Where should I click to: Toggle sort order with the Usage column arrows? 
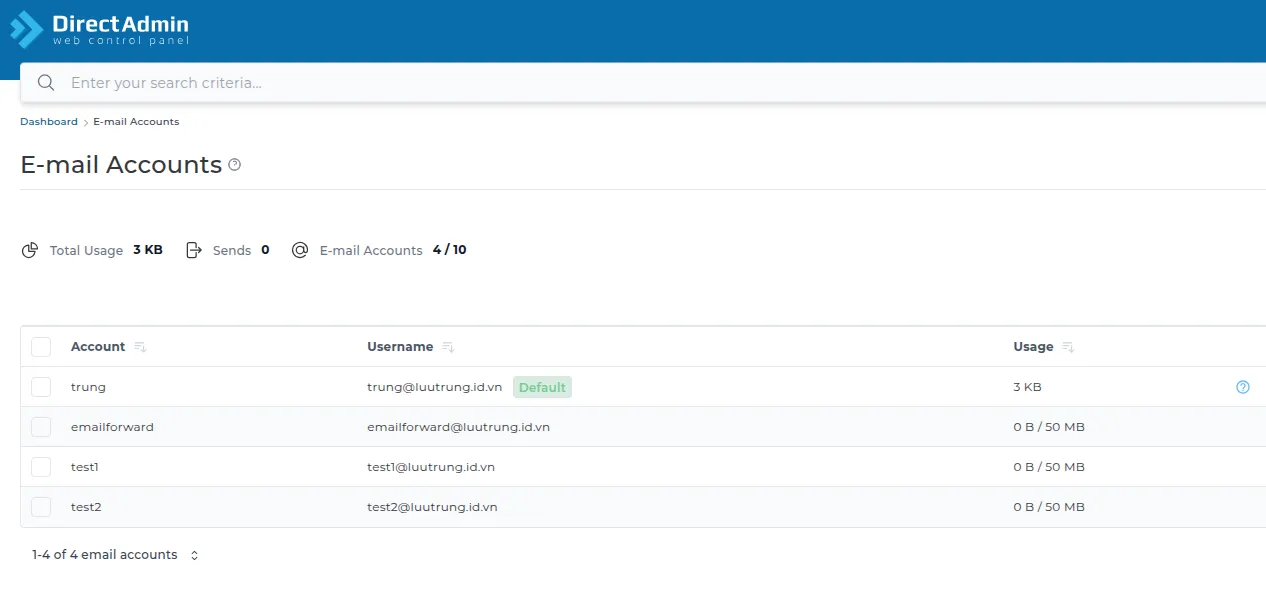click(x=1066, y=347)
